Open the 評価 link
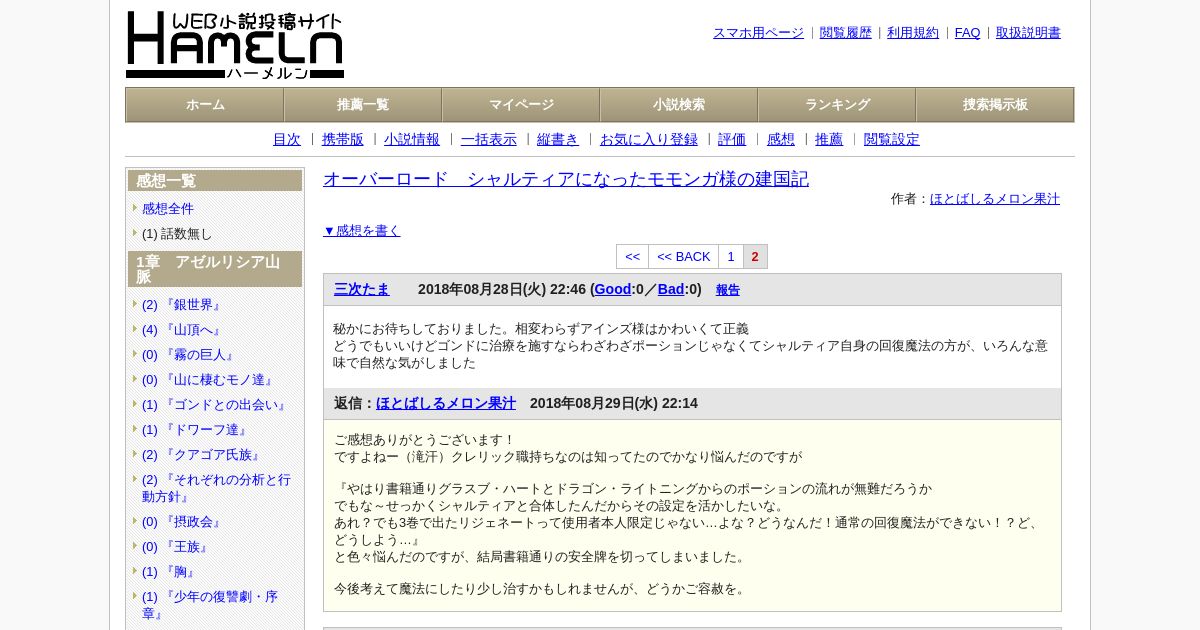Image resolution: width=1200 pixels, height=630 pixels. tap(732, 139)
